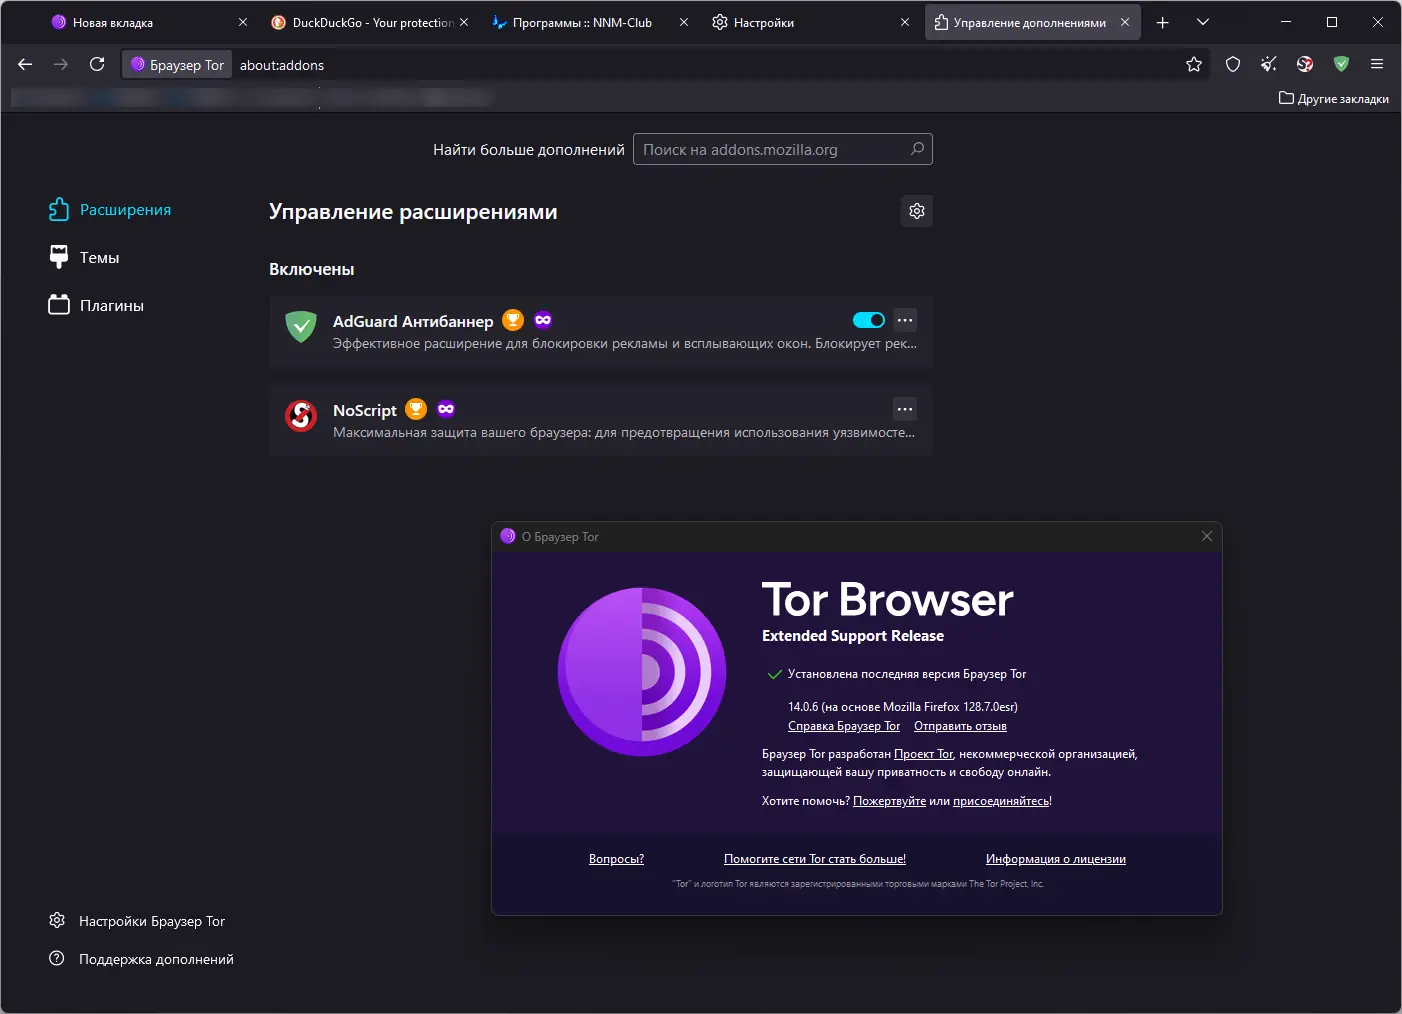Open the NoScript toolbar icon
This screenshot has height=1014, width=1402.
(1305, 65)
